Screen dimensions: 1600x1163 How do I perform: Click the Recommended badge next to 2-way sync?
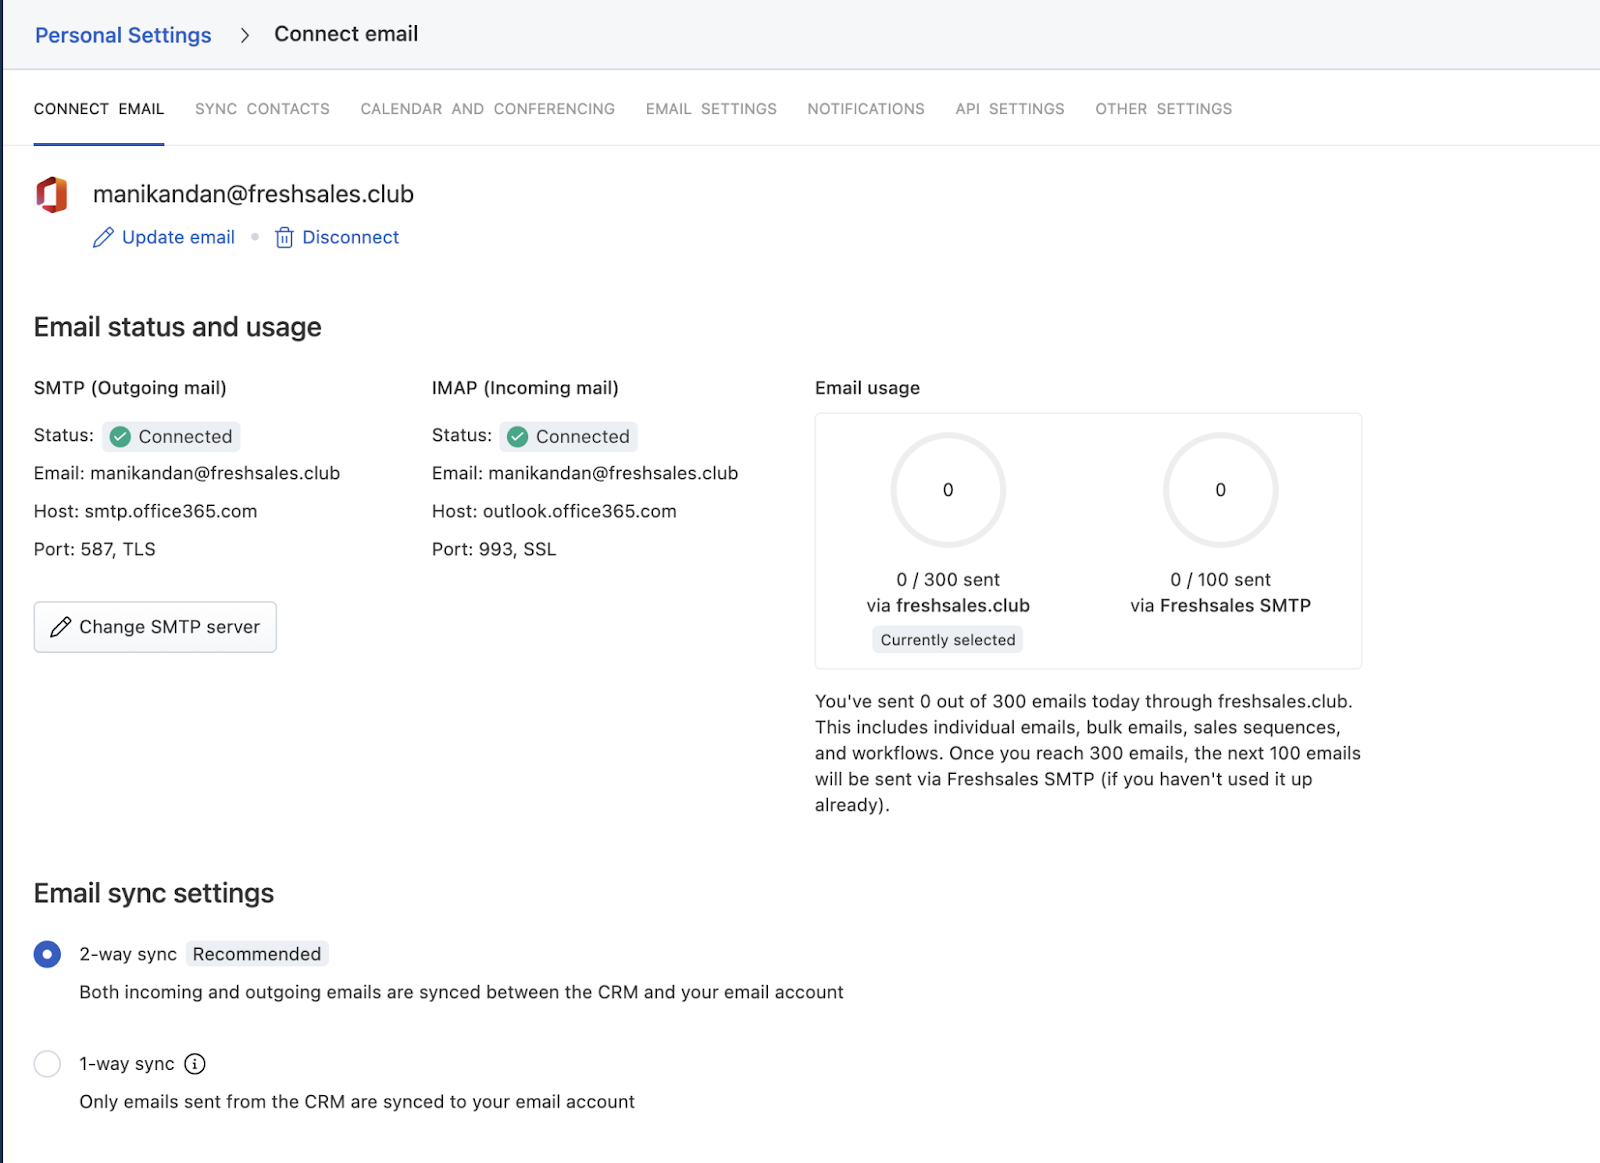tap(257, 954)
